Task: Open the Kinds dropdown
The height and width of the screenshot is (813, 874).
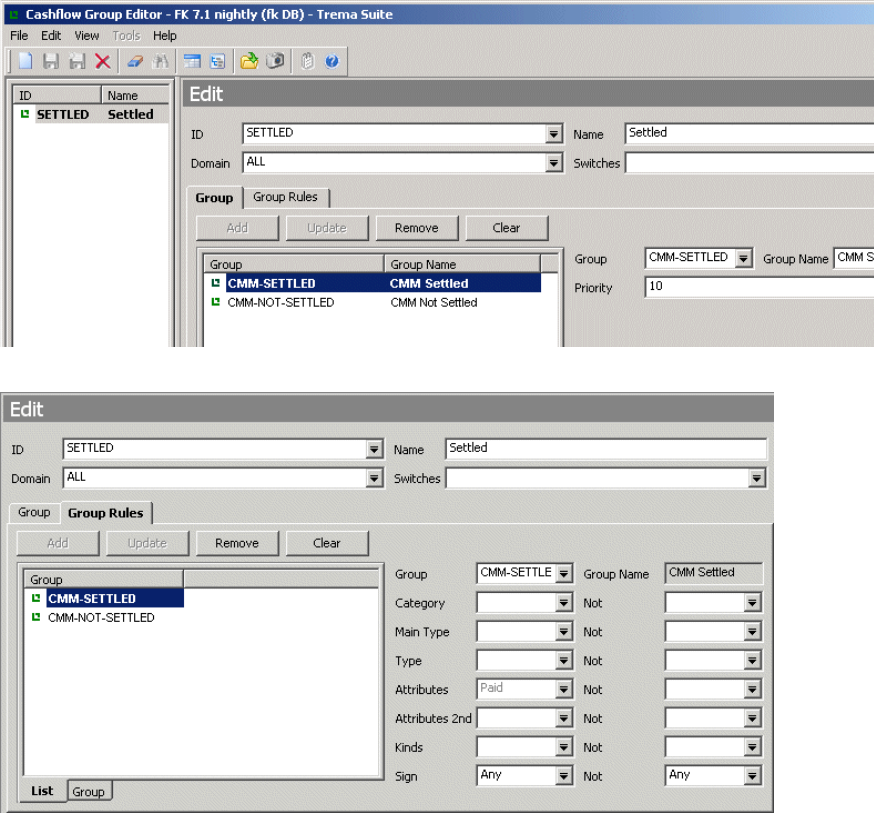Action: [x=564, y=748]
